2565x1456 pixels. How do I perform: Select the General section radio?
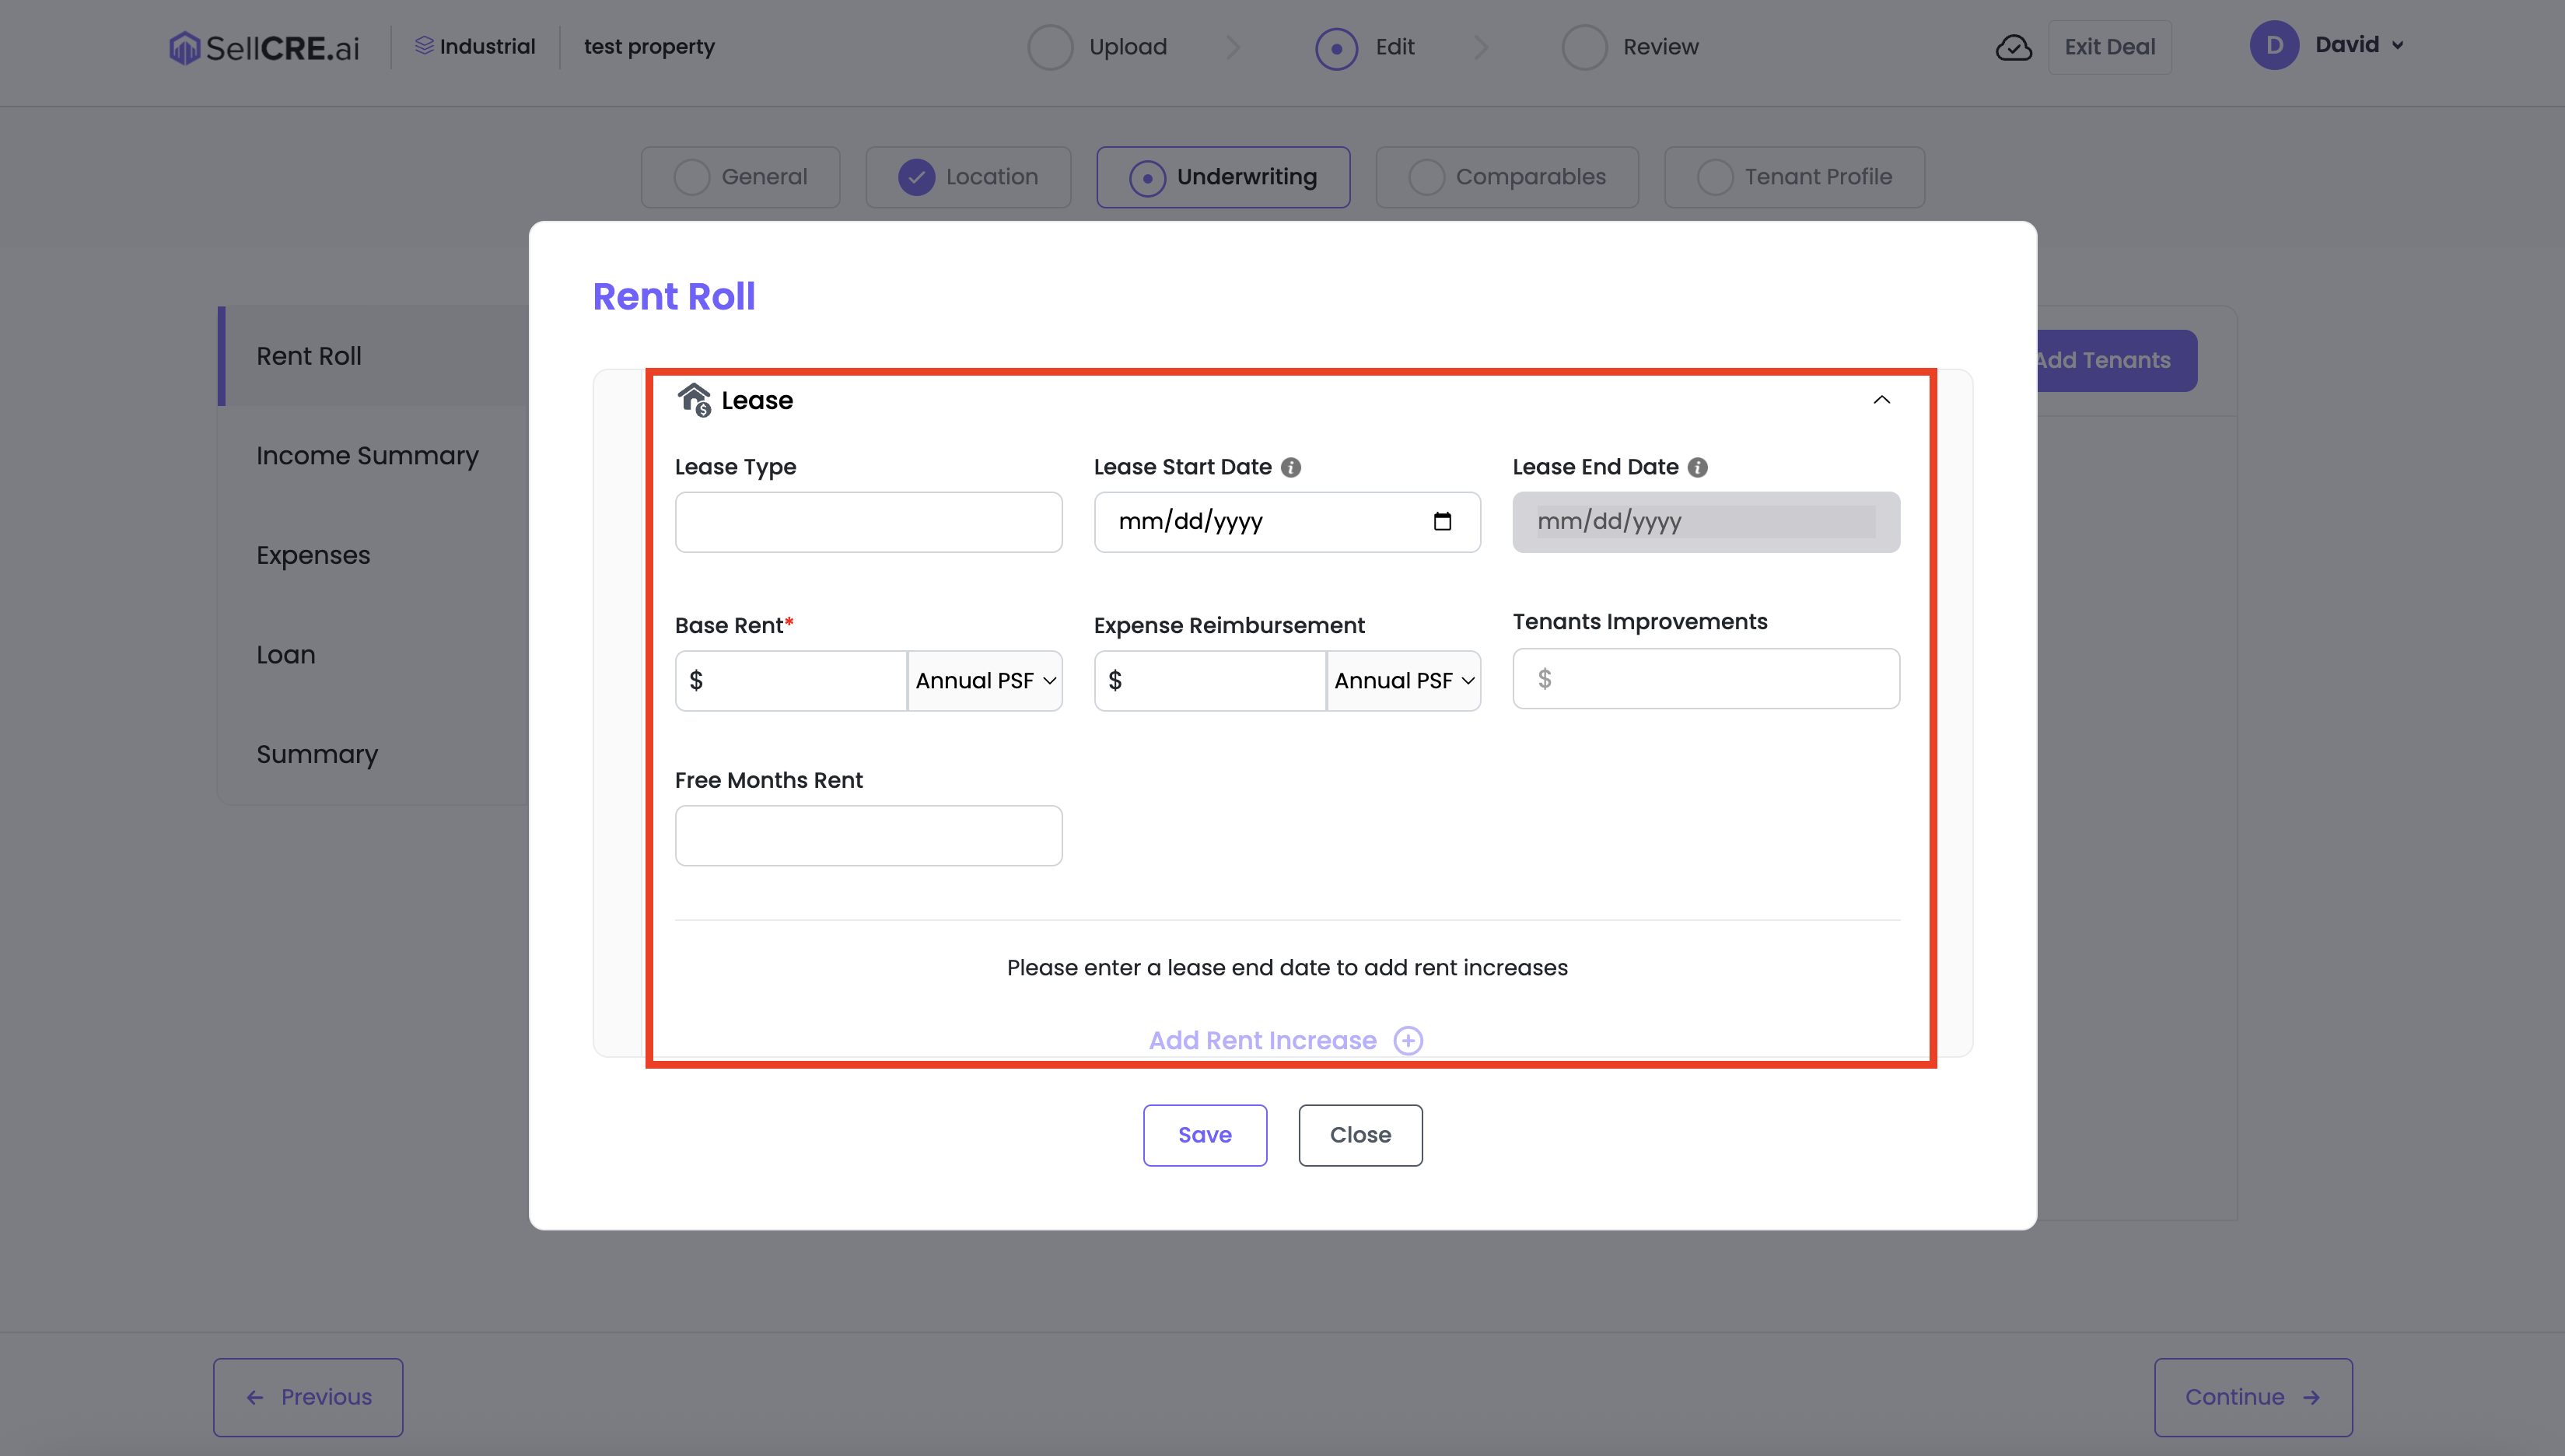coord(691,177)
